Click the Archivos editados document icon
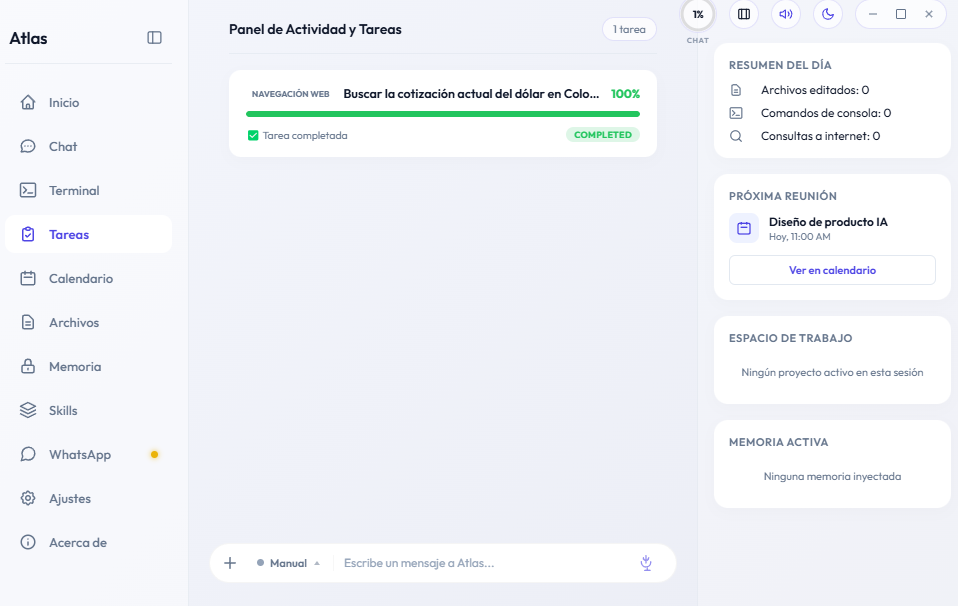The height and width of the screenshot is (606, 958). (x=736, y=90)
